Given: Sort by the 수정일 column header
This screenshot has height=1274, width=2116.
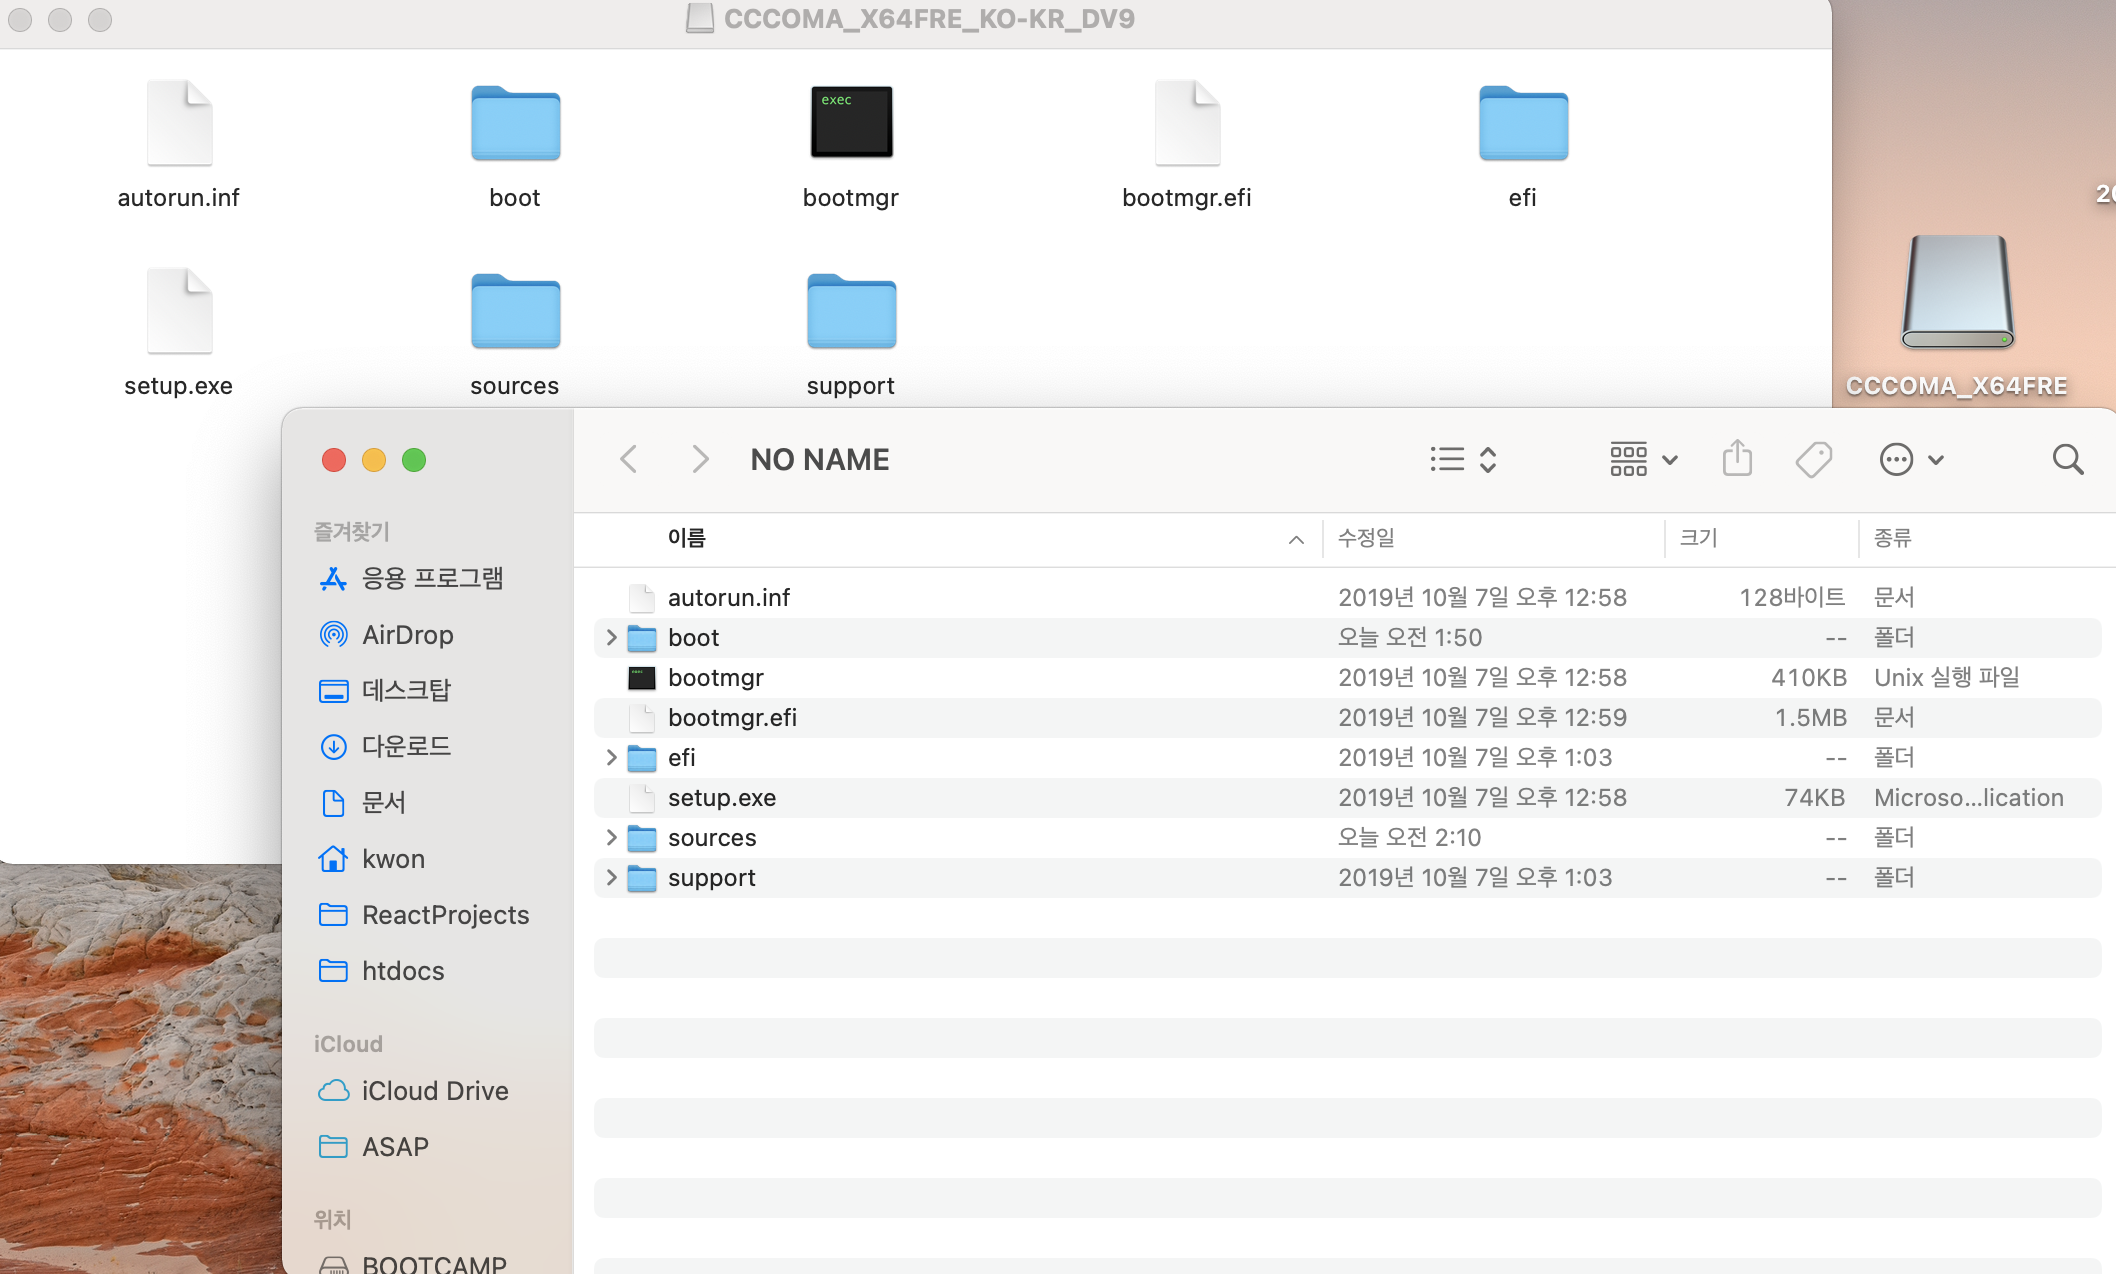Looking at the screenshot, I should [x=1366, y=538].
